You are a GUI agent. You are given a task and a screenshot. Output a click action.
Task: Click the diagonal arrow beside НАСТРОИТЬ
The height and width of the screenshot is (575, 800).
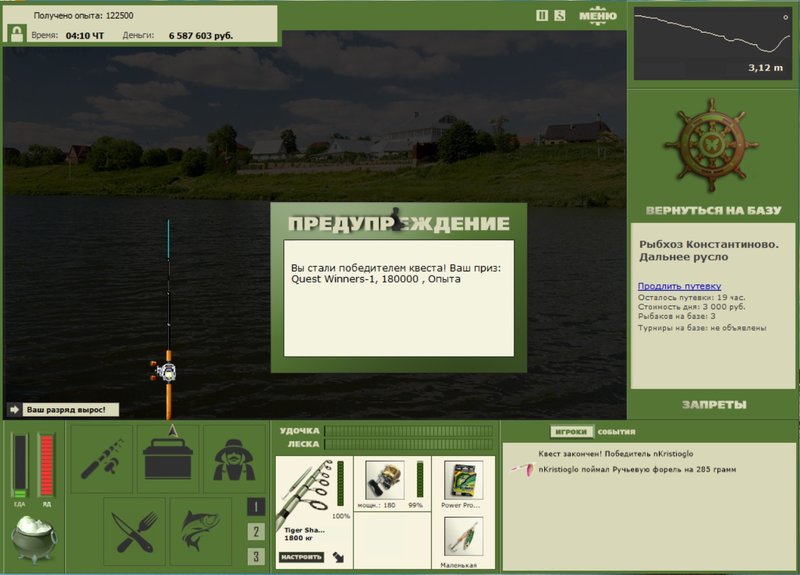(338, 557)
